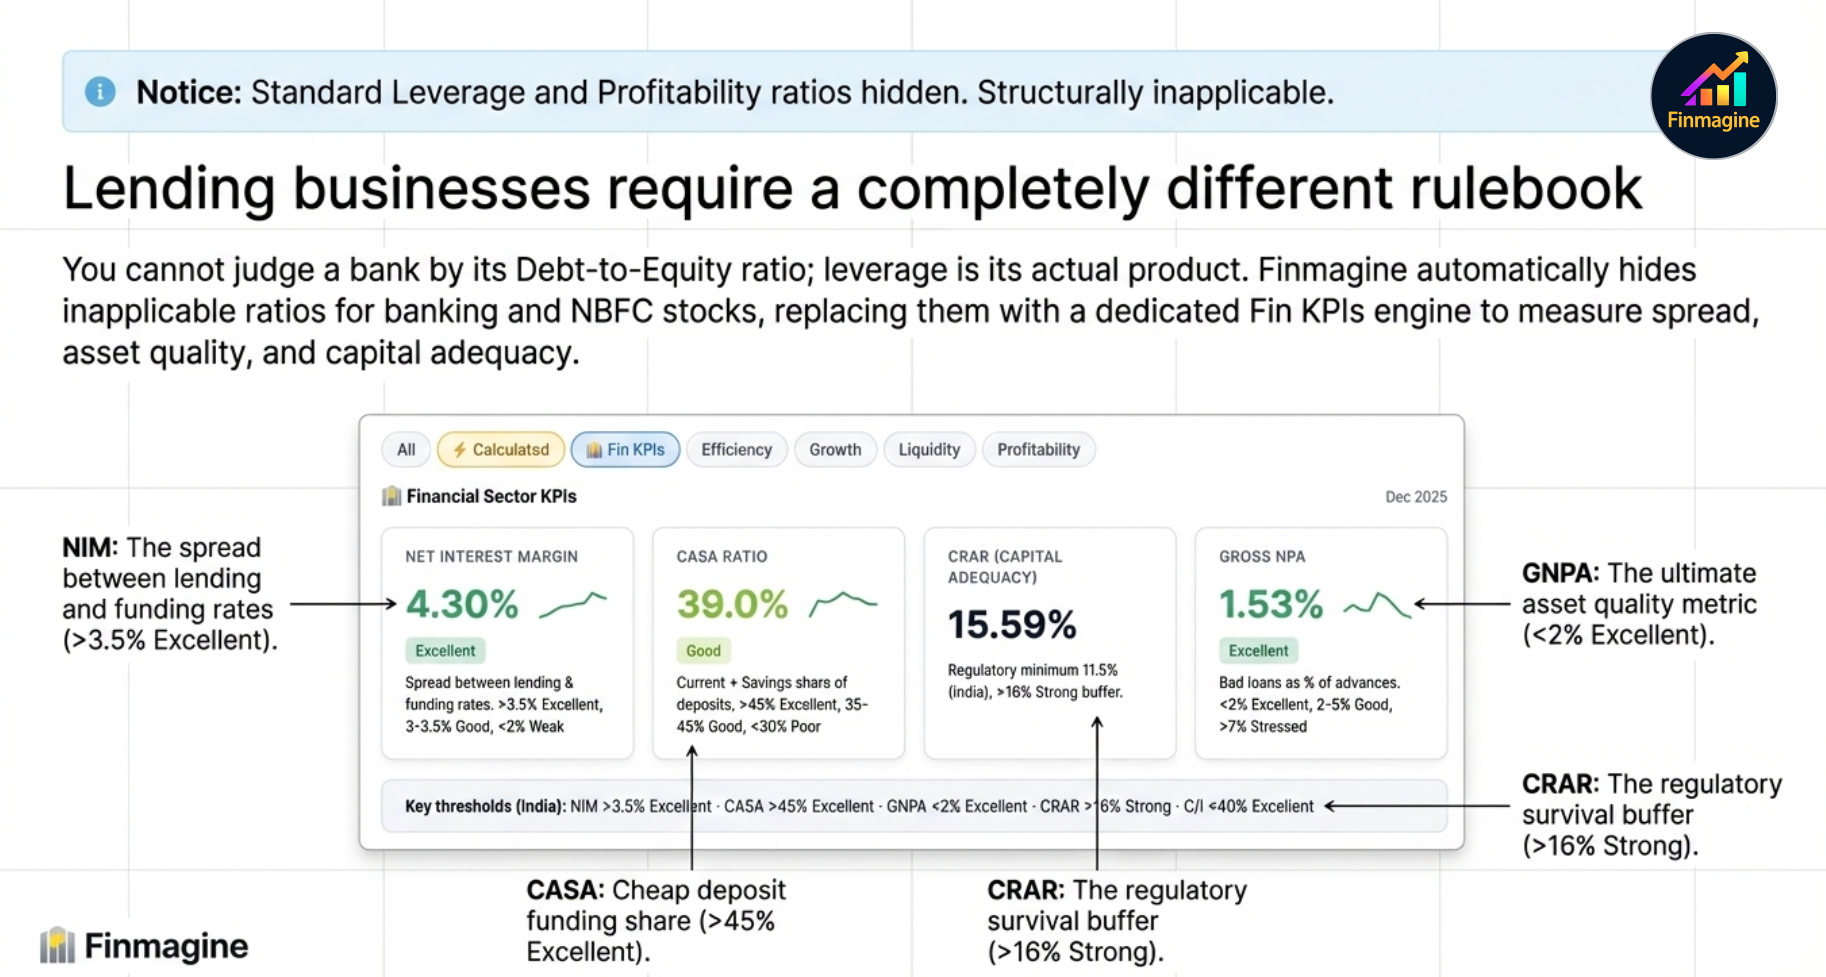Toggle the Efficiency filter chip
Viewport: 1826px width, 977px height.
coord(737,449)
